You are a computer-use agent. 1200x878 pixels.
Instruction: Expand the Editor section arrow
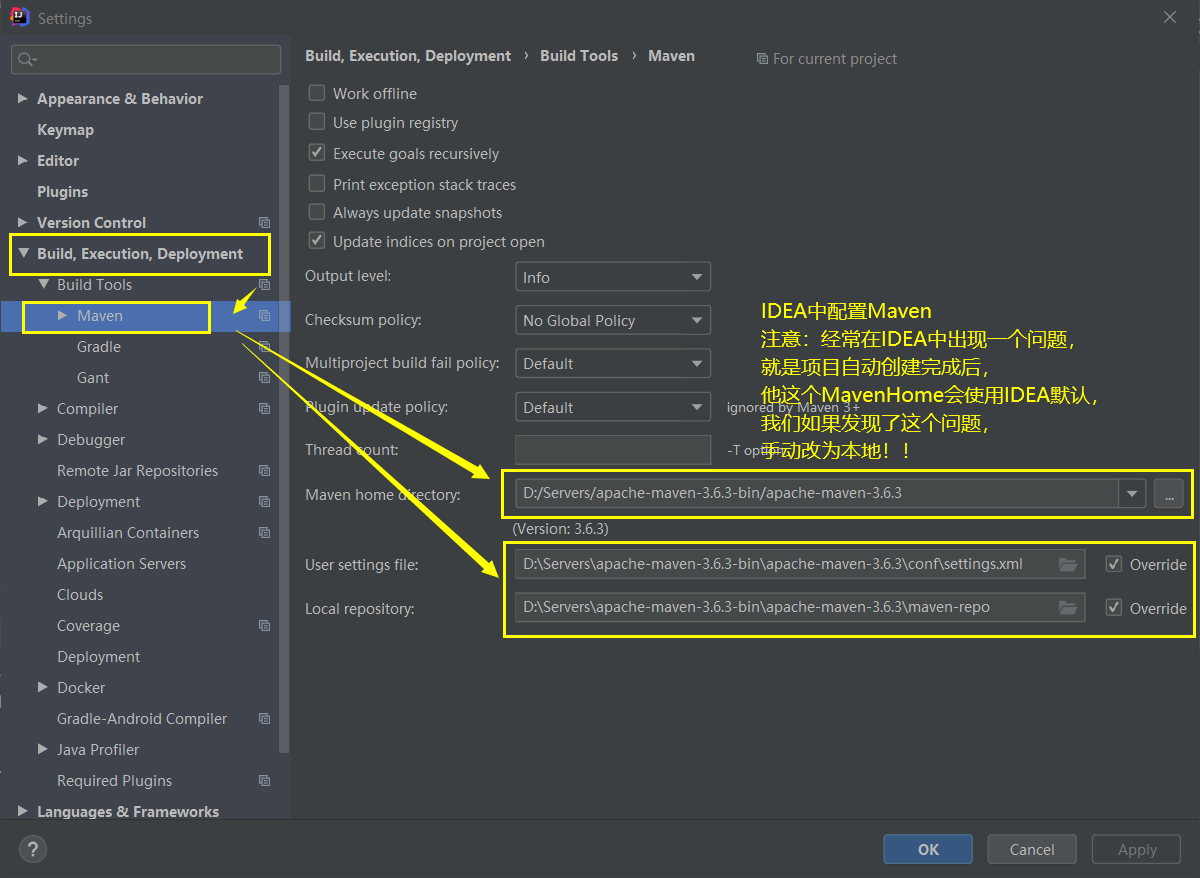click(x=23, y=160)
